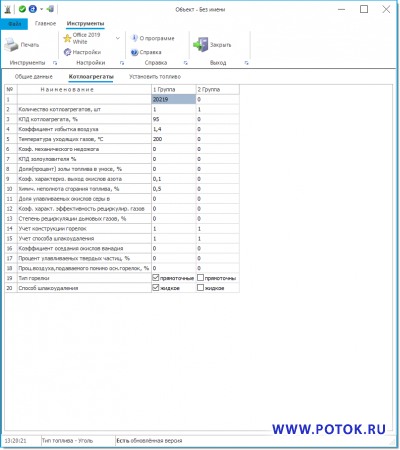Click КПД котлоагрегата value 95
The height and width of the screenshot is (450, 400).
[x=174, y=119]
